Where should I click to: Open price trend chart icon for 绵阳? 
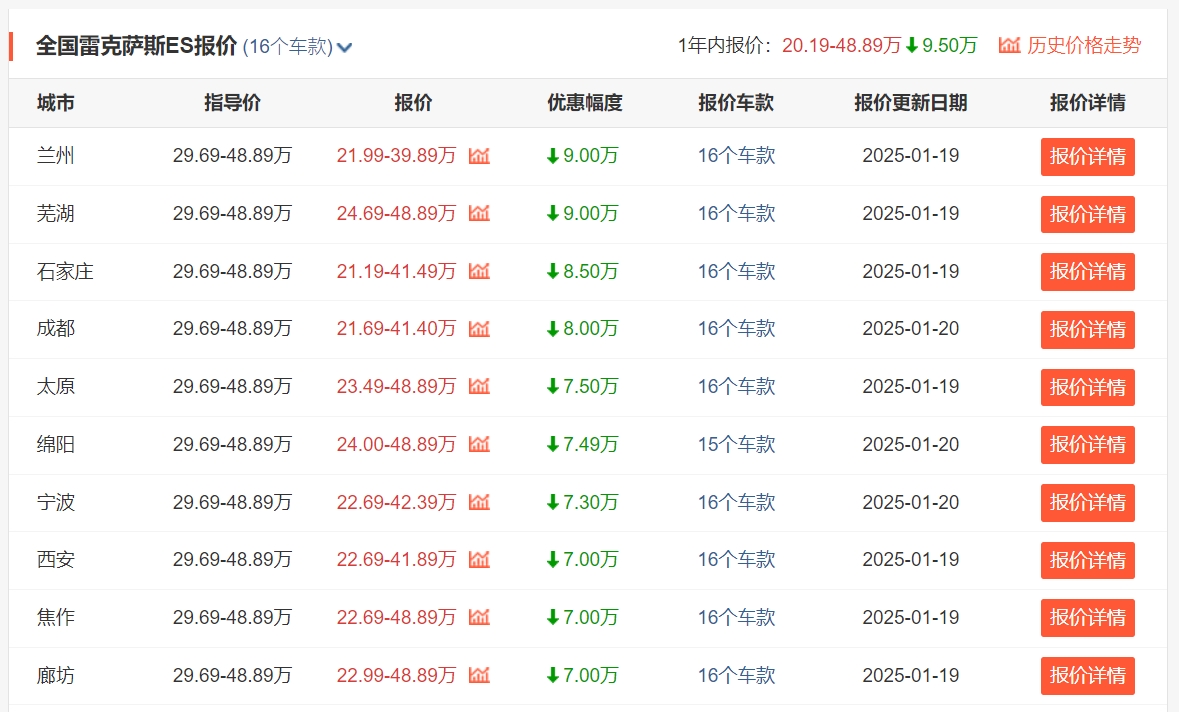pos(479,444)
